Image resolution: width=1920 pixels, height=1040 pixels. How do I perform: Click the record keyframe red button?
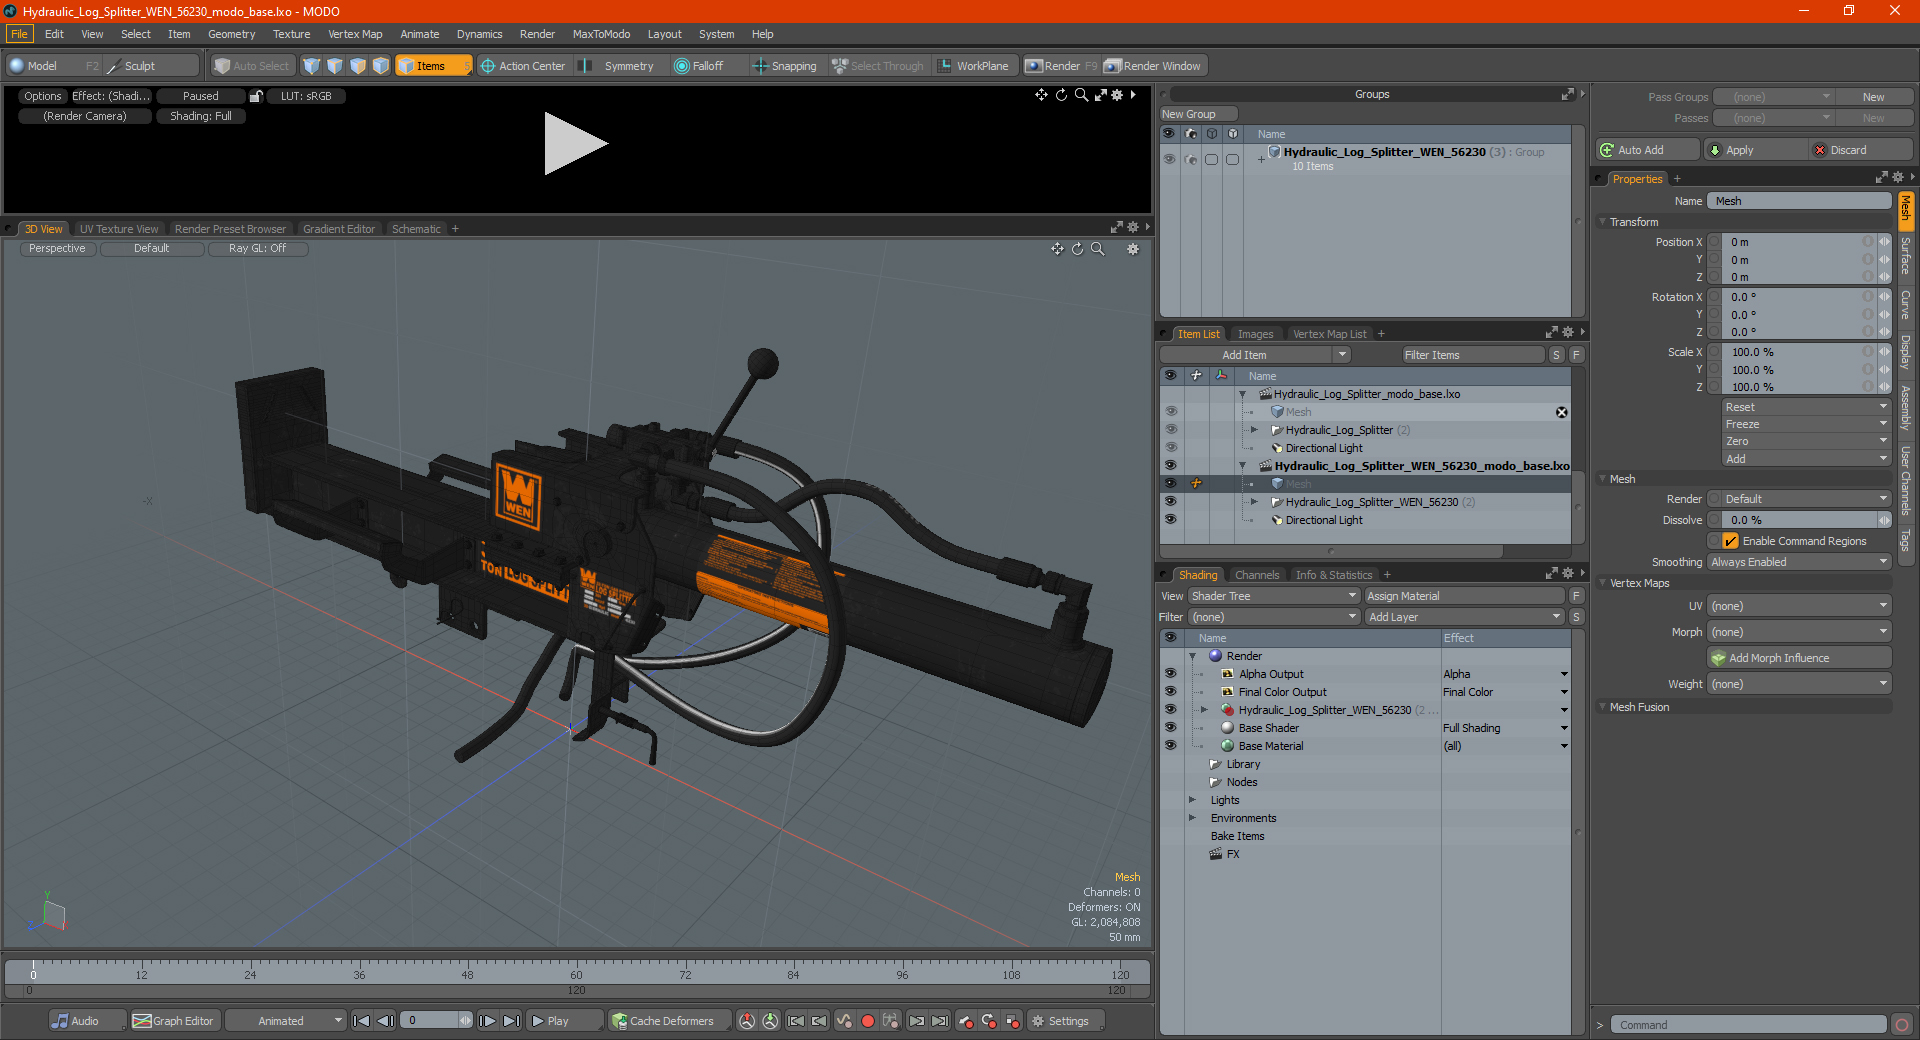point(868,1021)
